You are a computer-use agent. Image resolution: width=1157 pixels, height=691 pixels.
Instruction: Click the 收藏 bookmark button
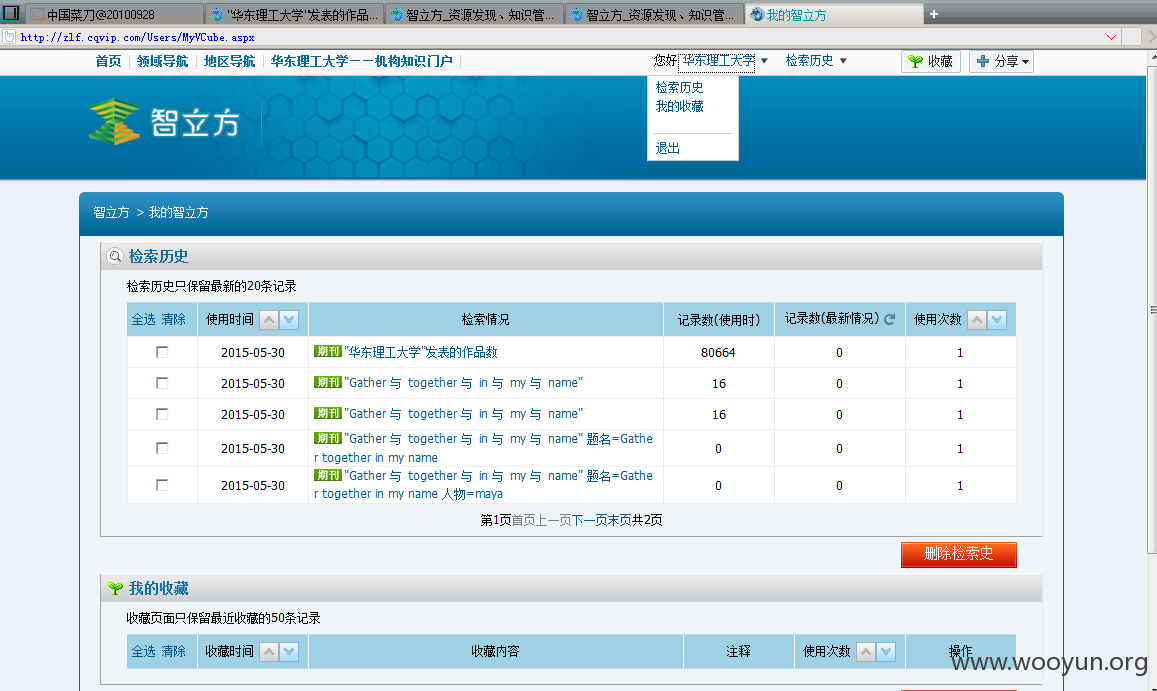930,61
